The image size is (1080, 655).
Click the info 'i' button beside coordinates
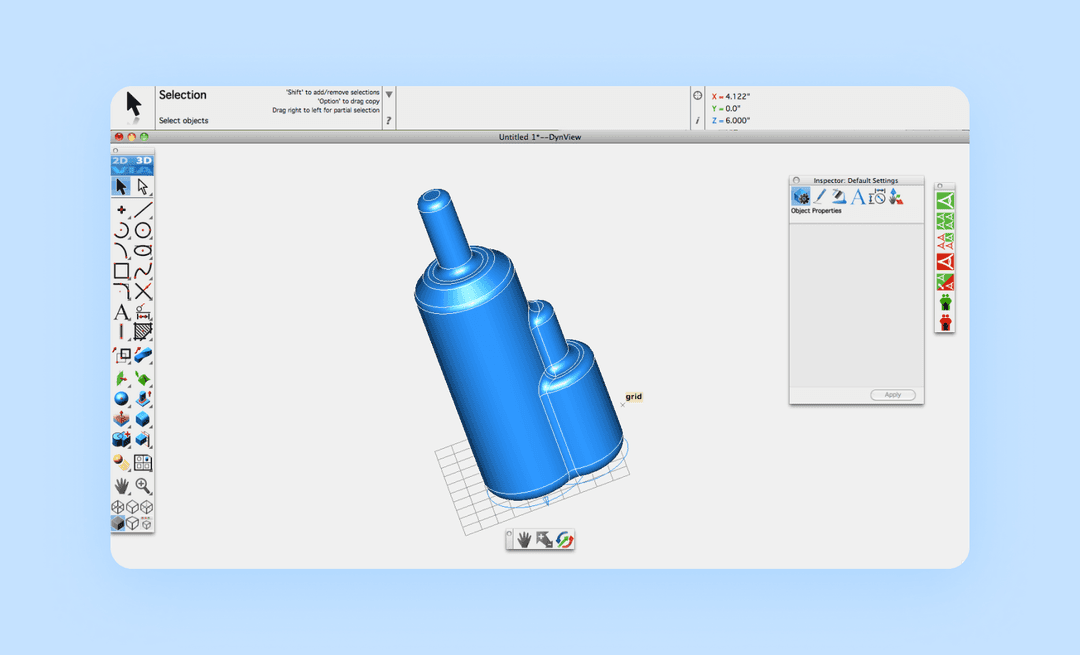(697, 121)
